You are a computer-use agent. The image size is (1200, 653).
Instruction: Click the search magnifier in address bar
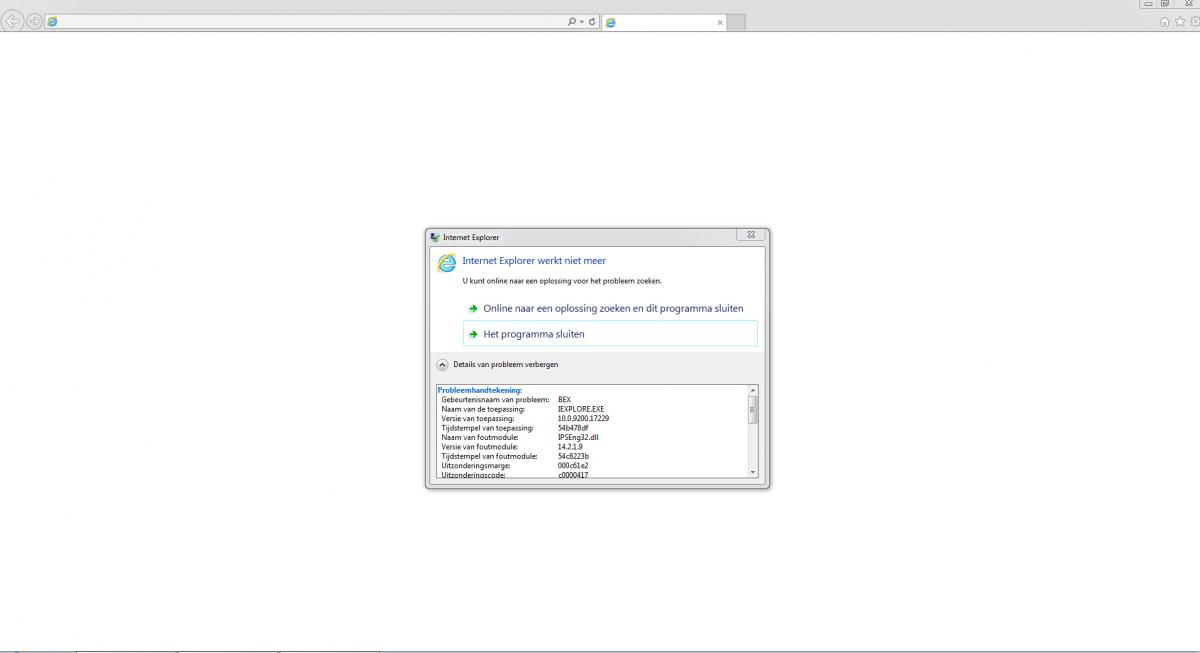pyautogui.click(x=571, y=21)
